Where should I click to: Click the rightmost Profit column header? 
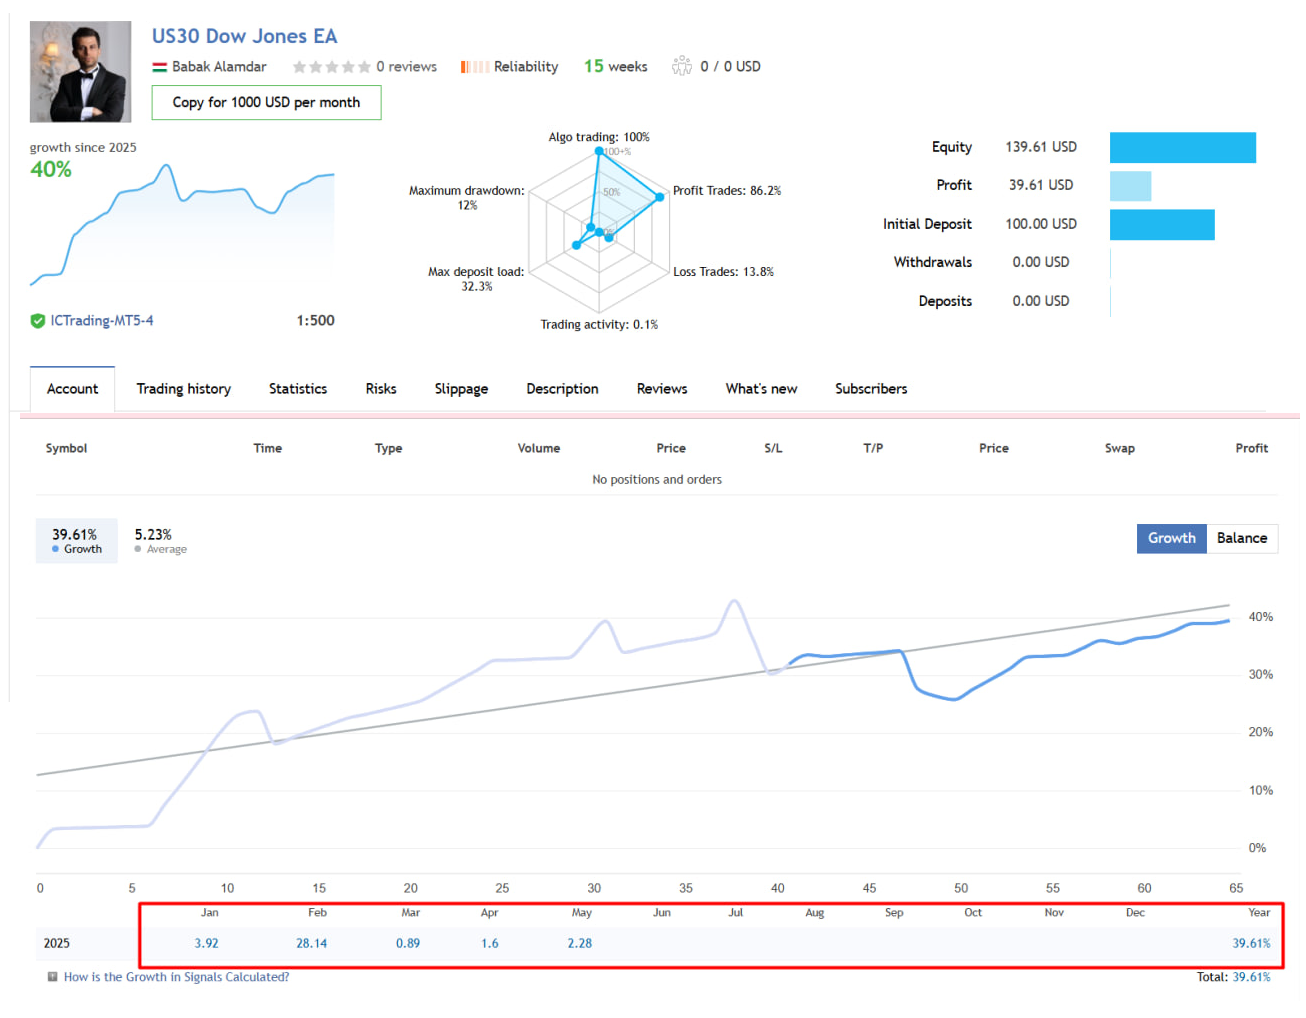(x=1251, y=448)
